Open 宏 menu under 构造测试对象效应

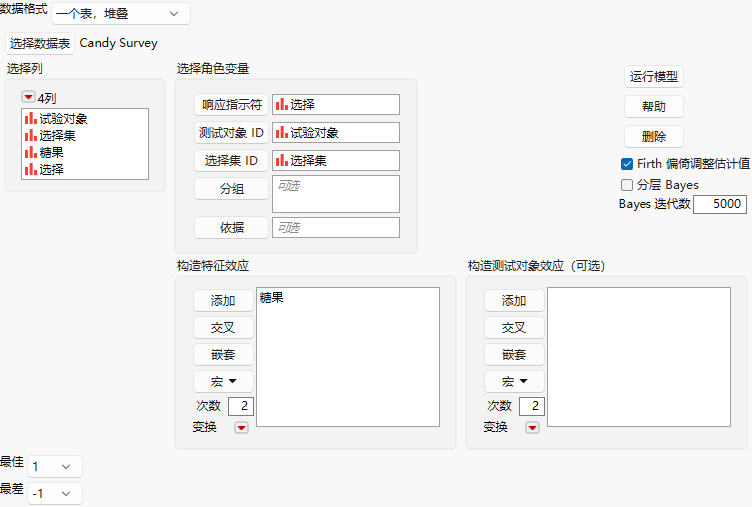coord(514,381)
